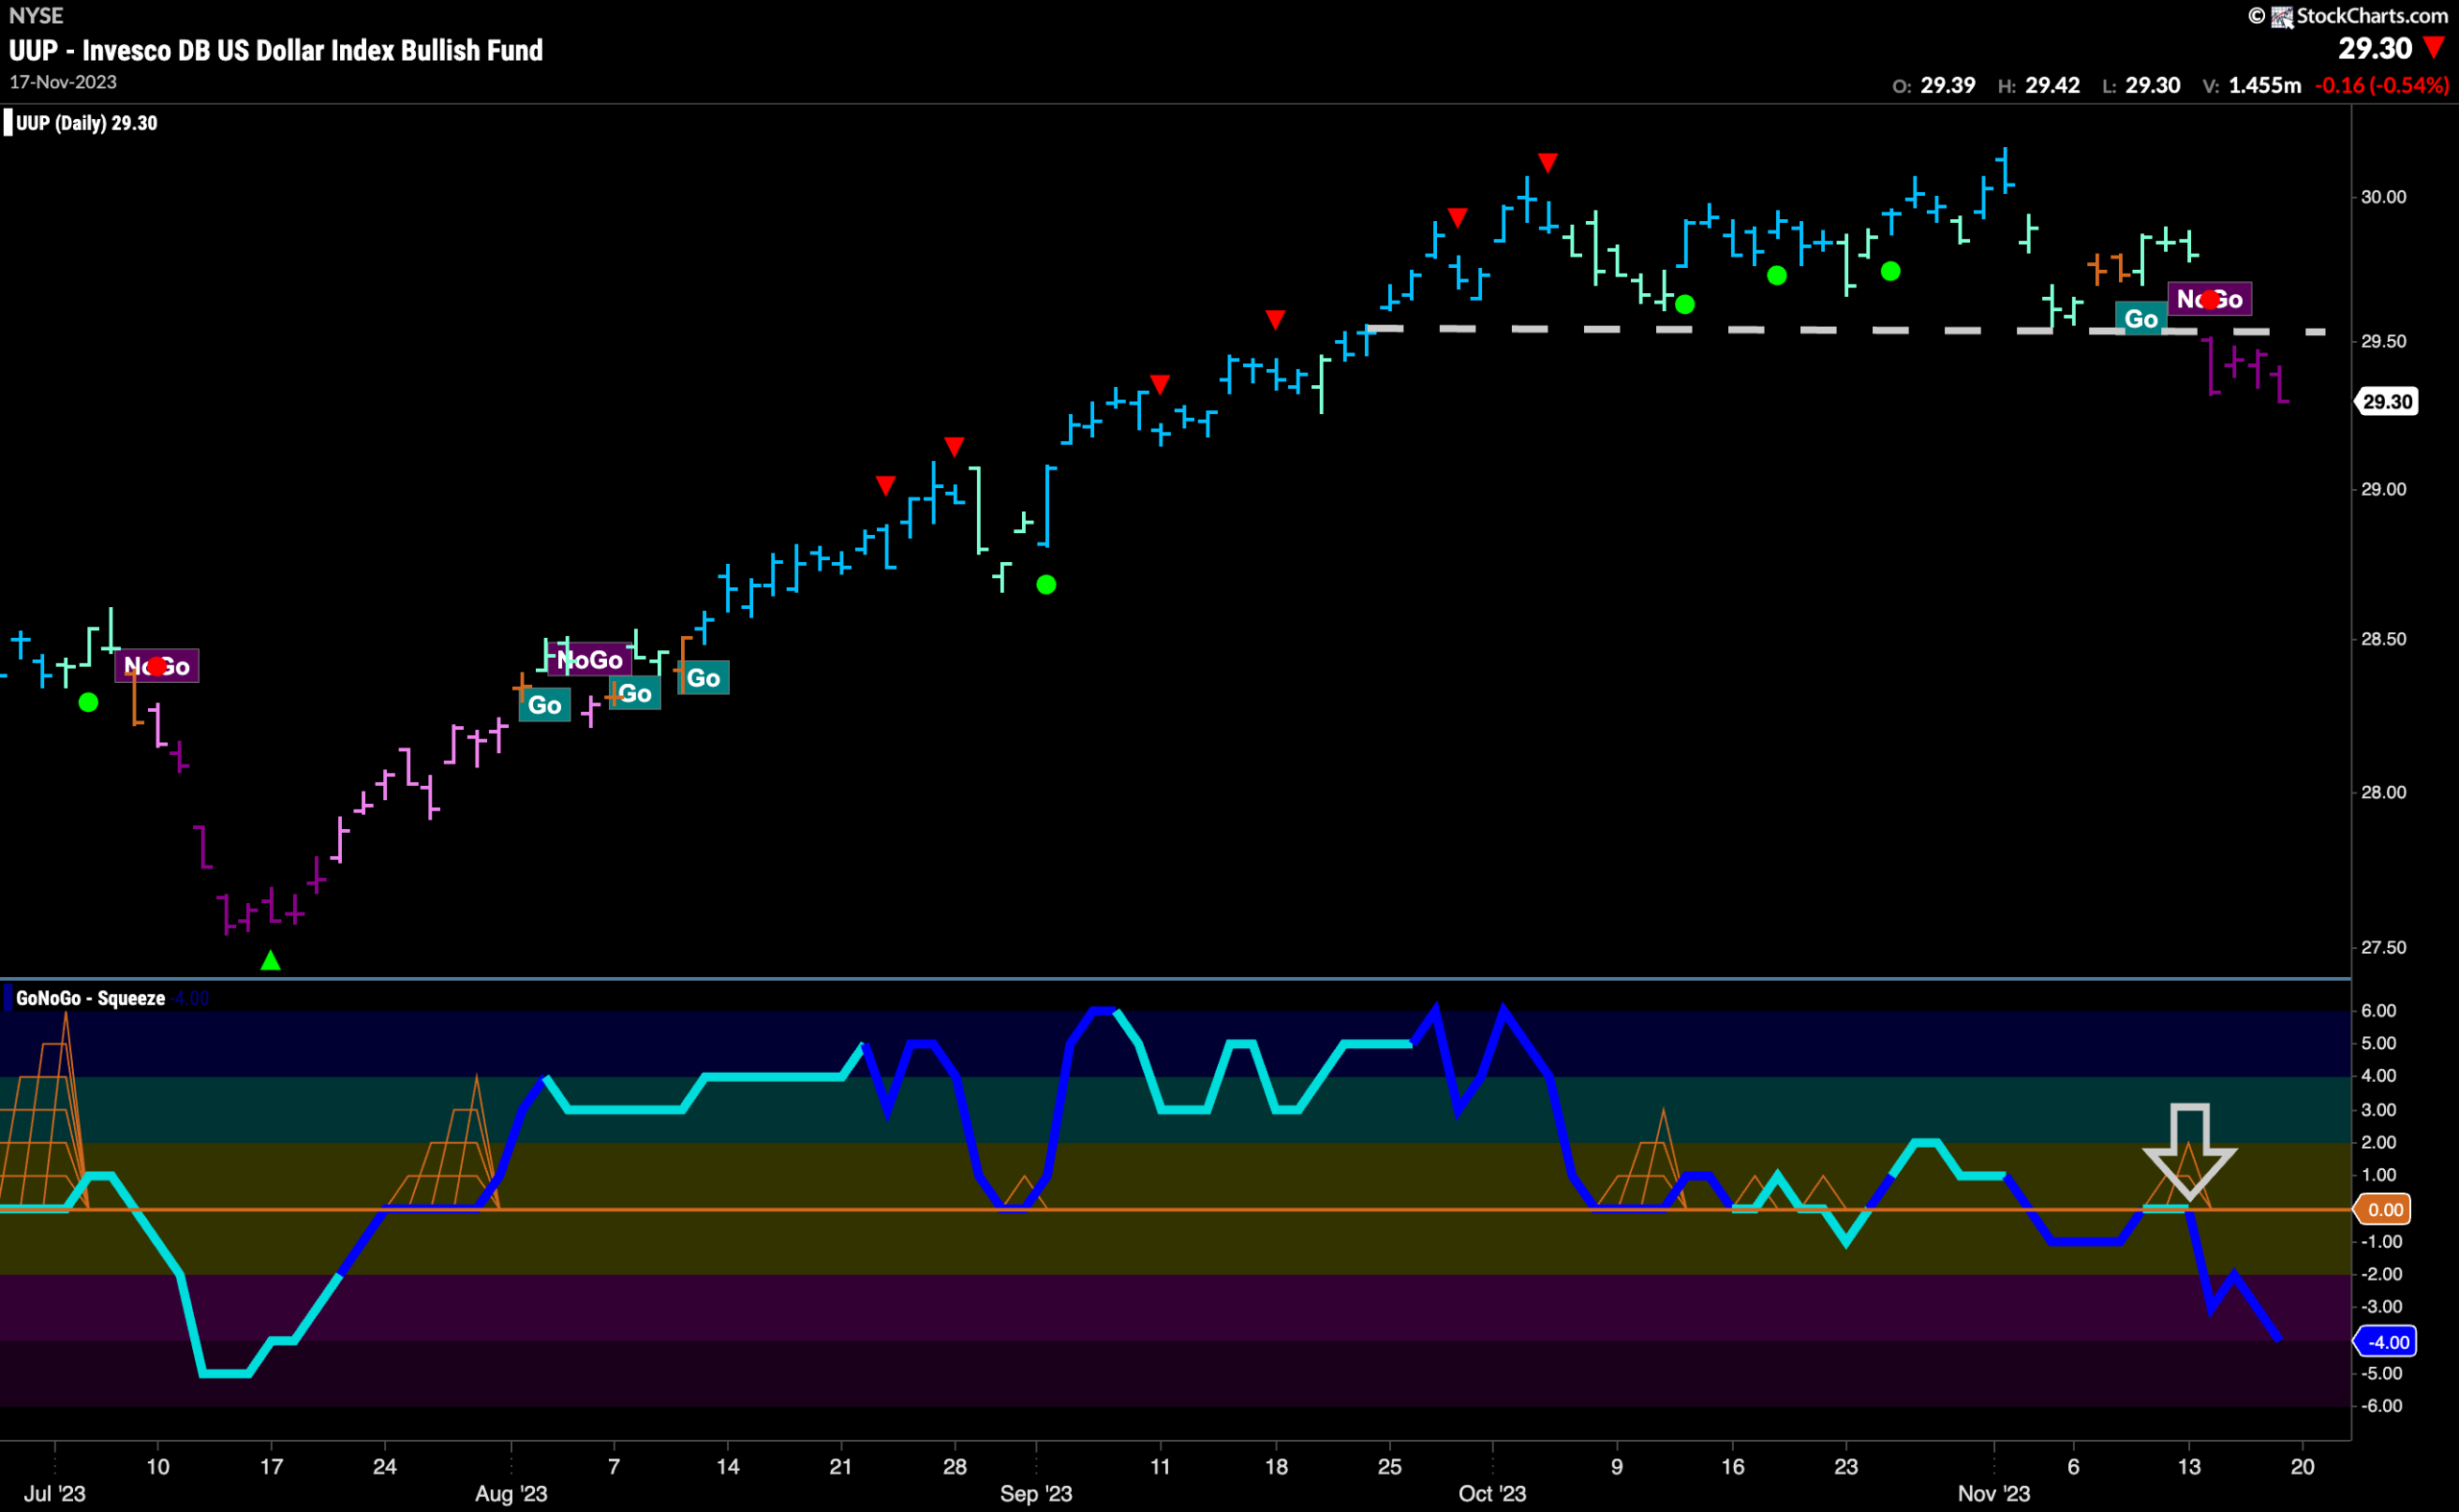Select the green circle marker after October 16
This screenshot has width=2459, height=1512.
pyautogui.click(x=1777, y=276)
